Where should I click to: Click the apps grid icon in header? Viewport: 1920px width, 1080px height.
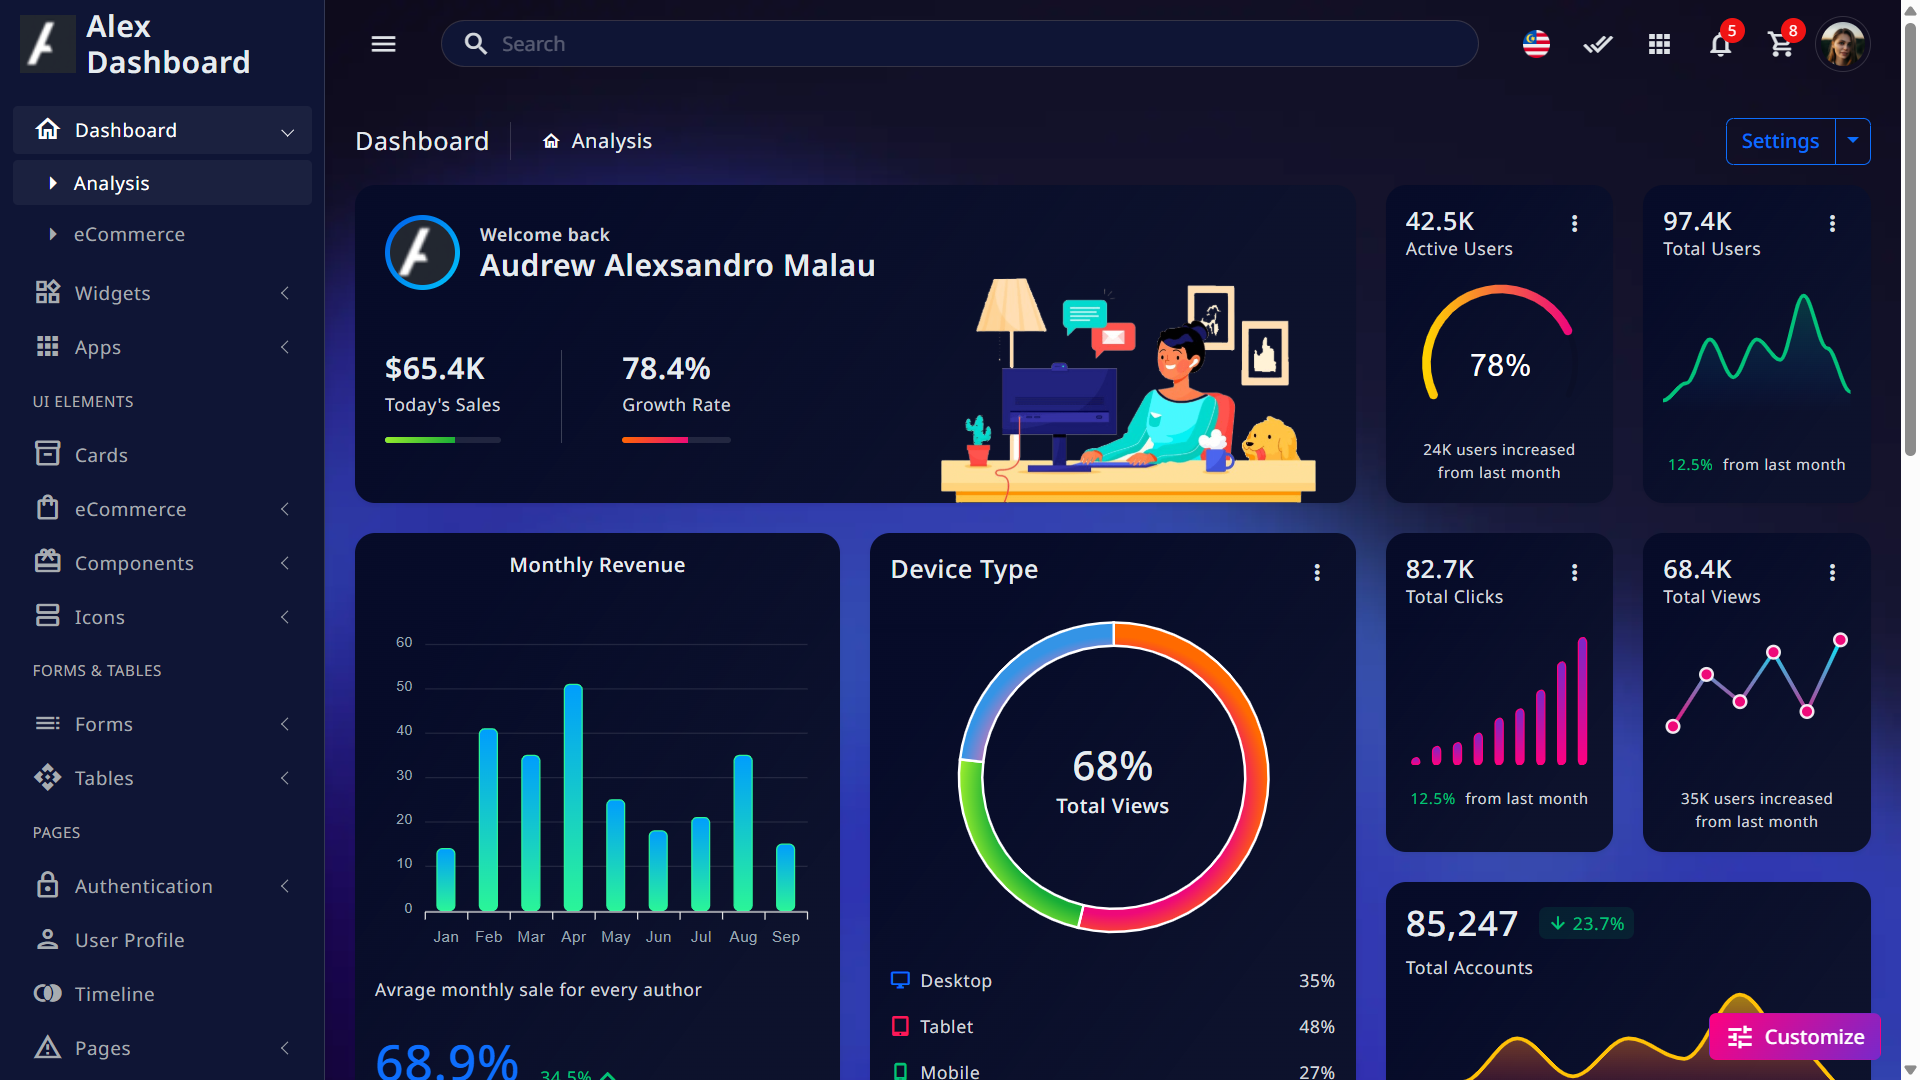coord(1659,45)
